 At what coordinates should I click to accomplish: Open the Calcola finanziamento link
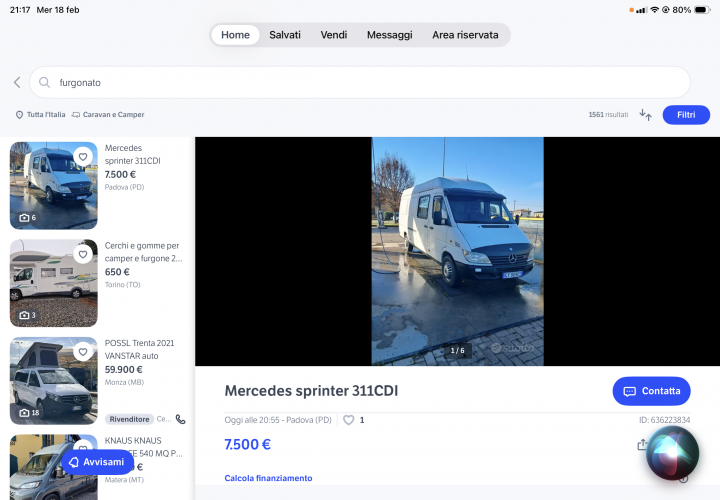tap(268, 478)
